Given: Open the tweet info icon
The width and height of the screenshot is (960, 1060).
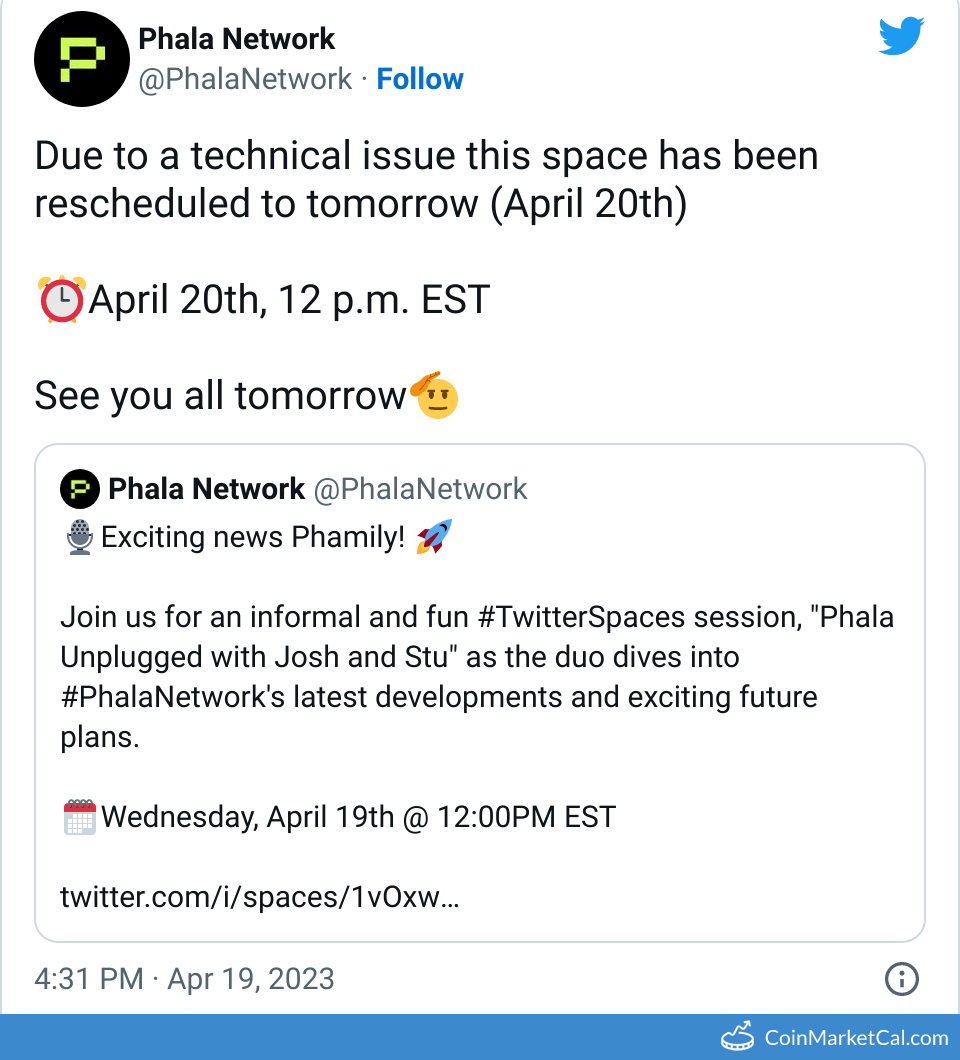Looking at the screenshot, I should click(902, 979).
